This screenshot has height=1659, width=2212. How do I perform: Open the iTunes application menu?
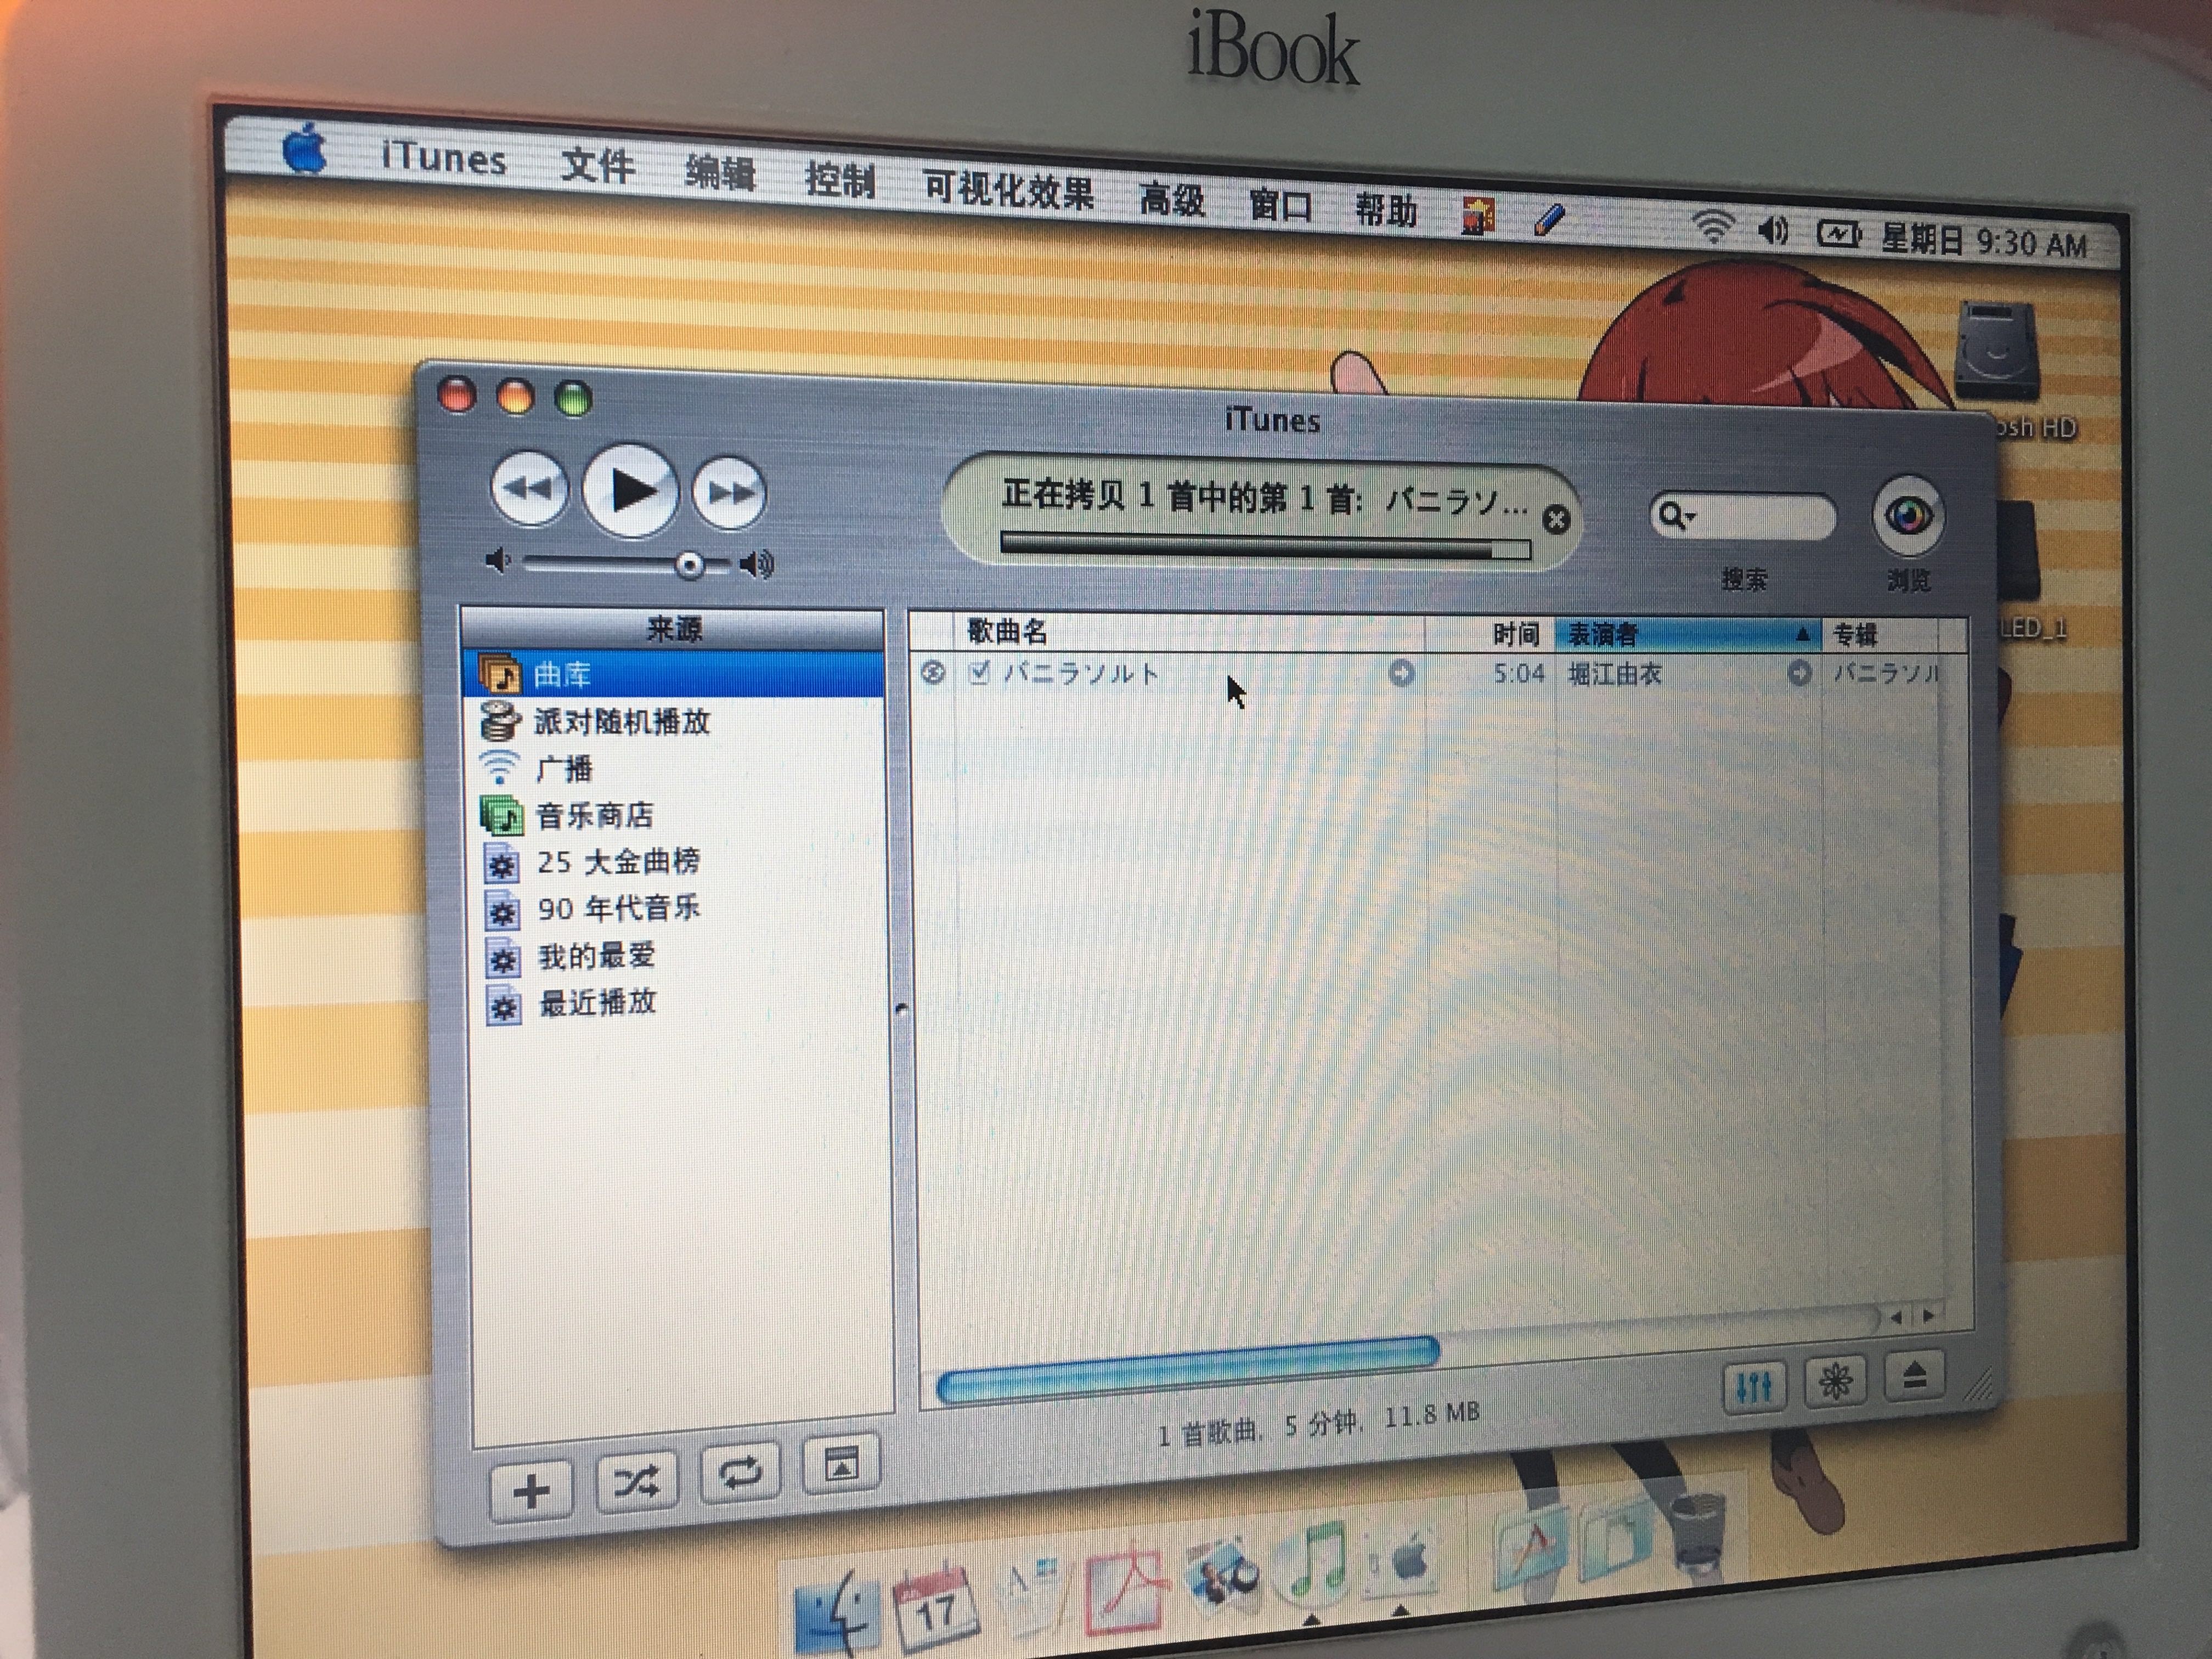coord(443,158)
